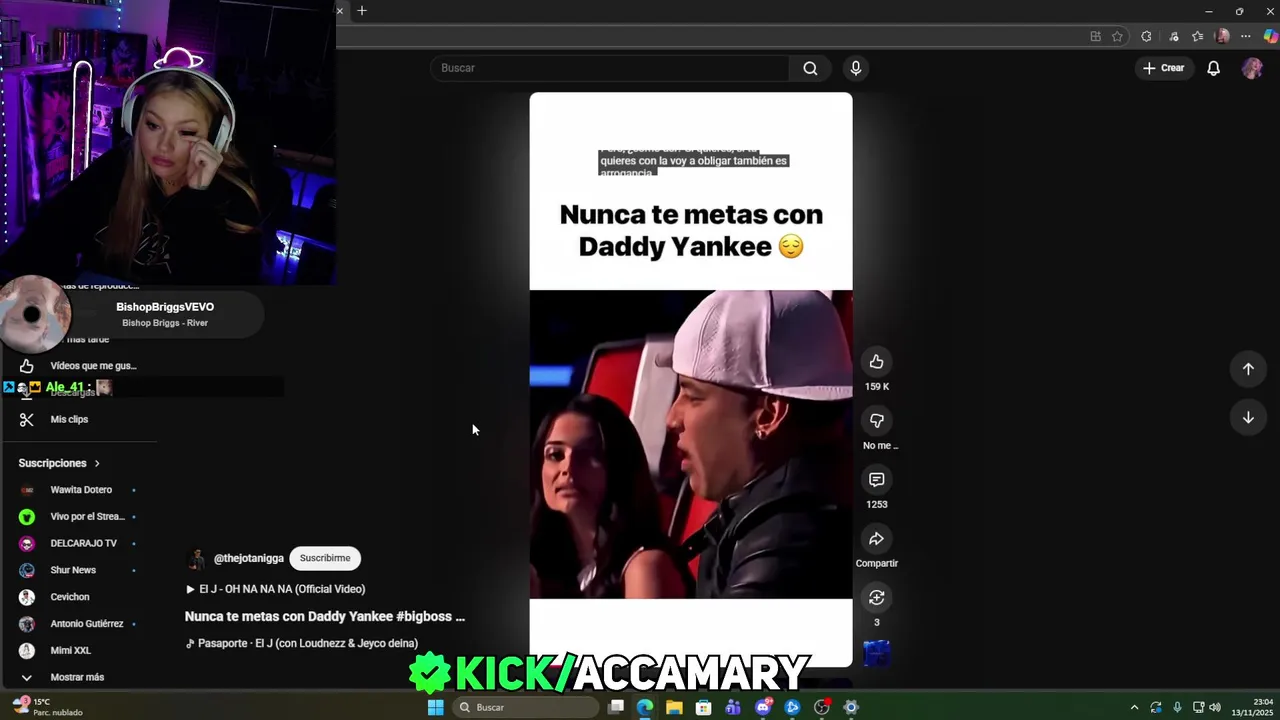Open @thejotanigga channel link
Viewport: 1280px width, 720px height.
pyautogui.click(x=248, y=558)
